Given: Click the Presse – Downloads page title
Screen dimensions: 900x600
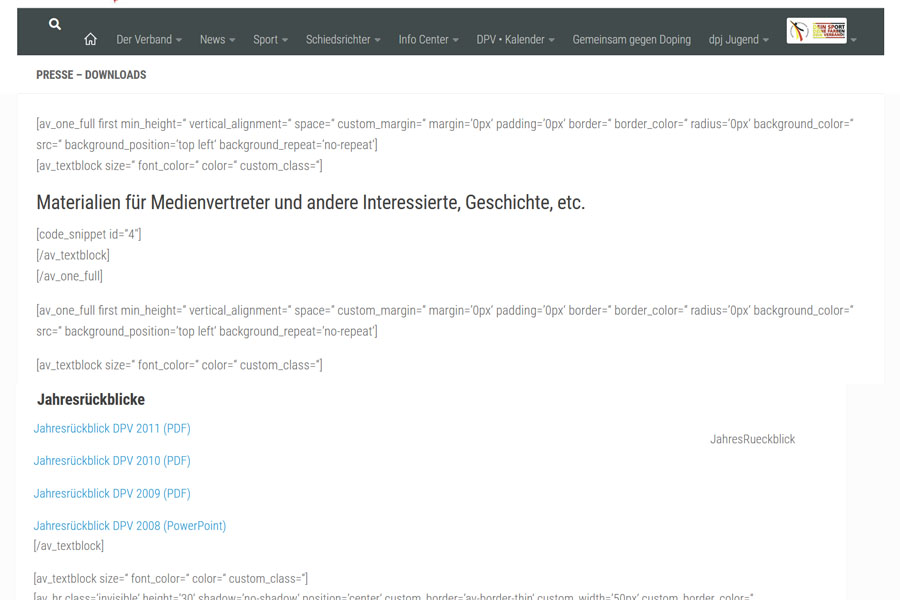Looking at the screenshot, I should point(91,75).
